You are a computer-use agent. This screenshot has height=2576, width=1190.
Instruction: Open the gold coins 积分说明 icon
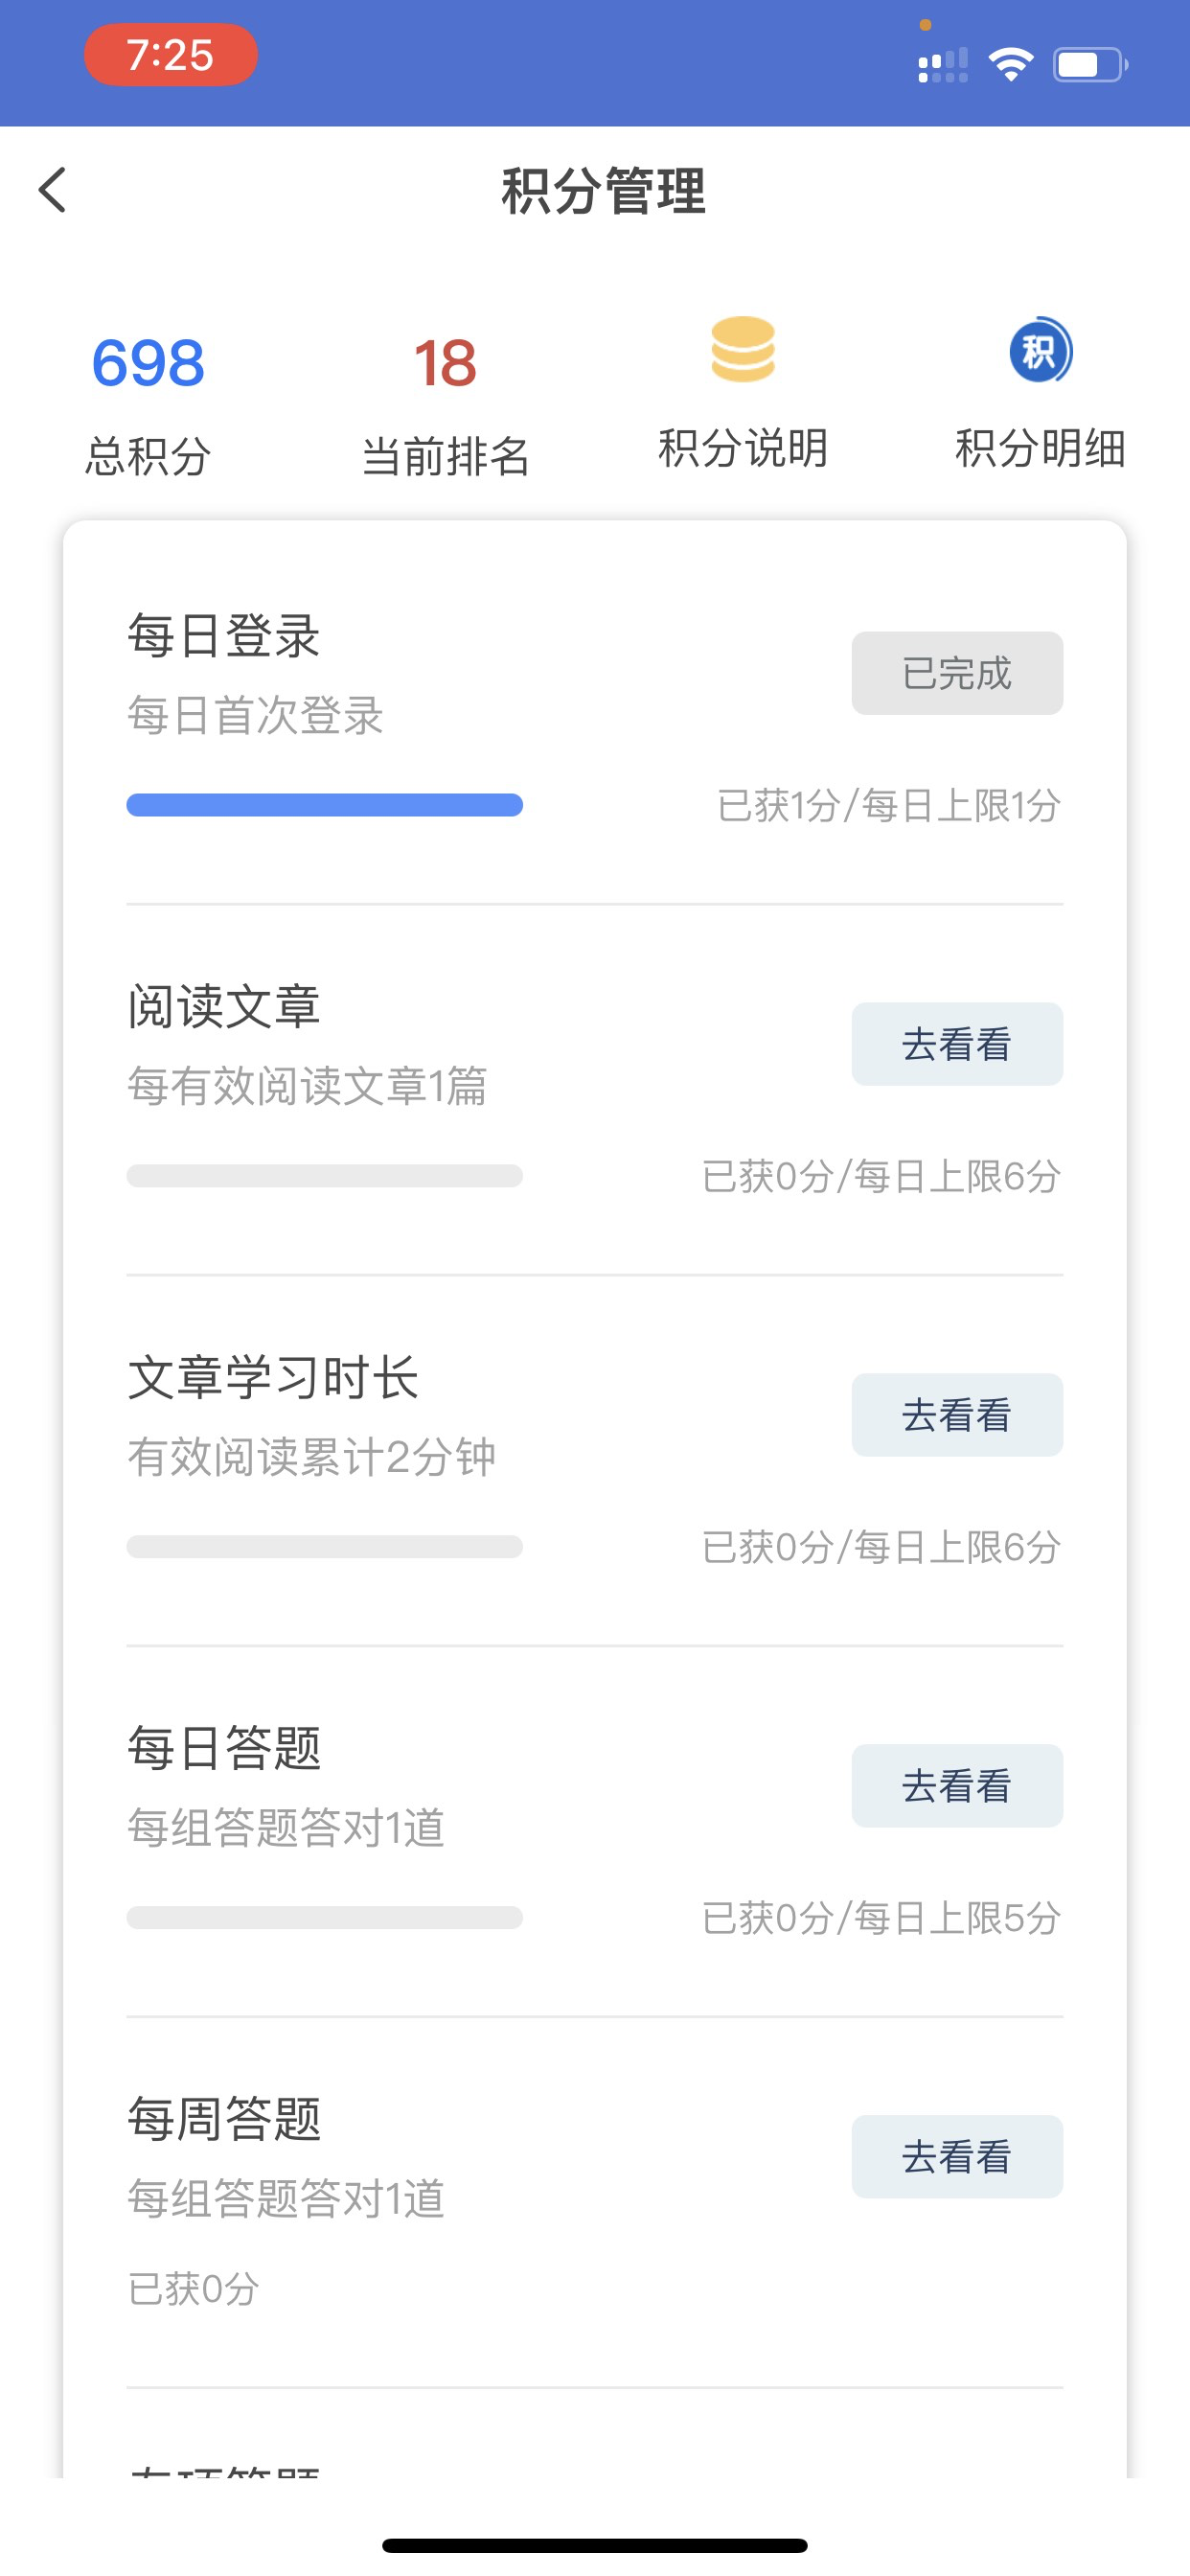click(x=743, y=349)
